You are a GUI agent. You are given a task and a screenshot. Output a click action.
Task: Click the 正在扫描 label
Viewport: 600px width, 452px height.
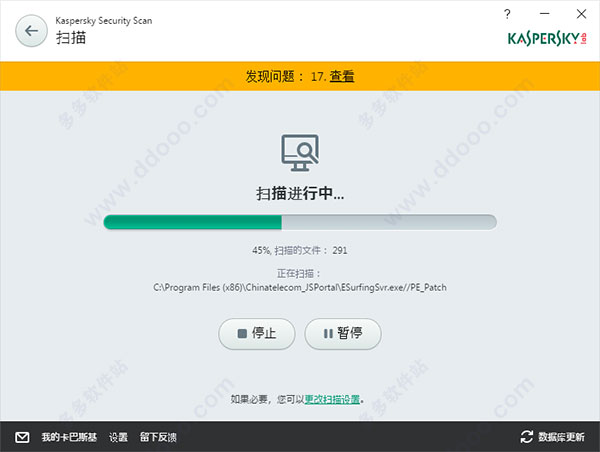tap(298, 274)
